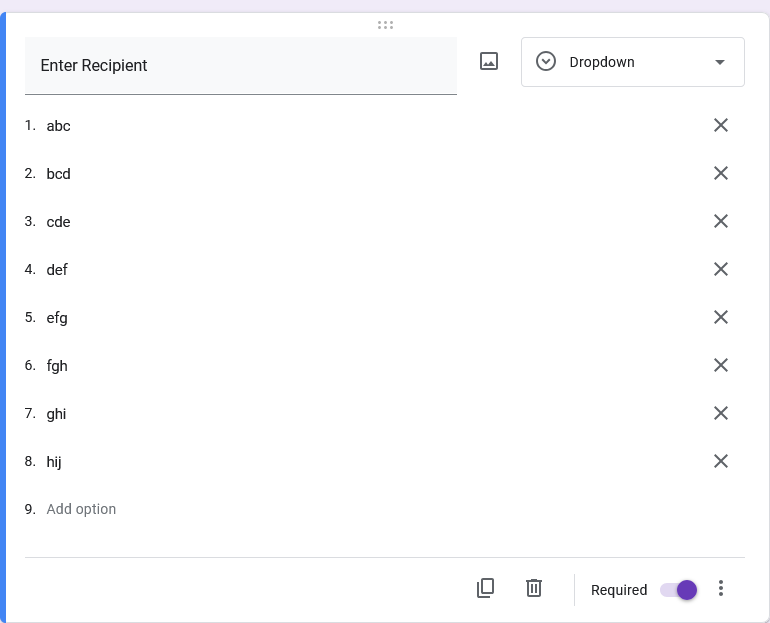Grab the question drag handle dots
The width and height of the screenshot is (770, 623).
(385, 25)
